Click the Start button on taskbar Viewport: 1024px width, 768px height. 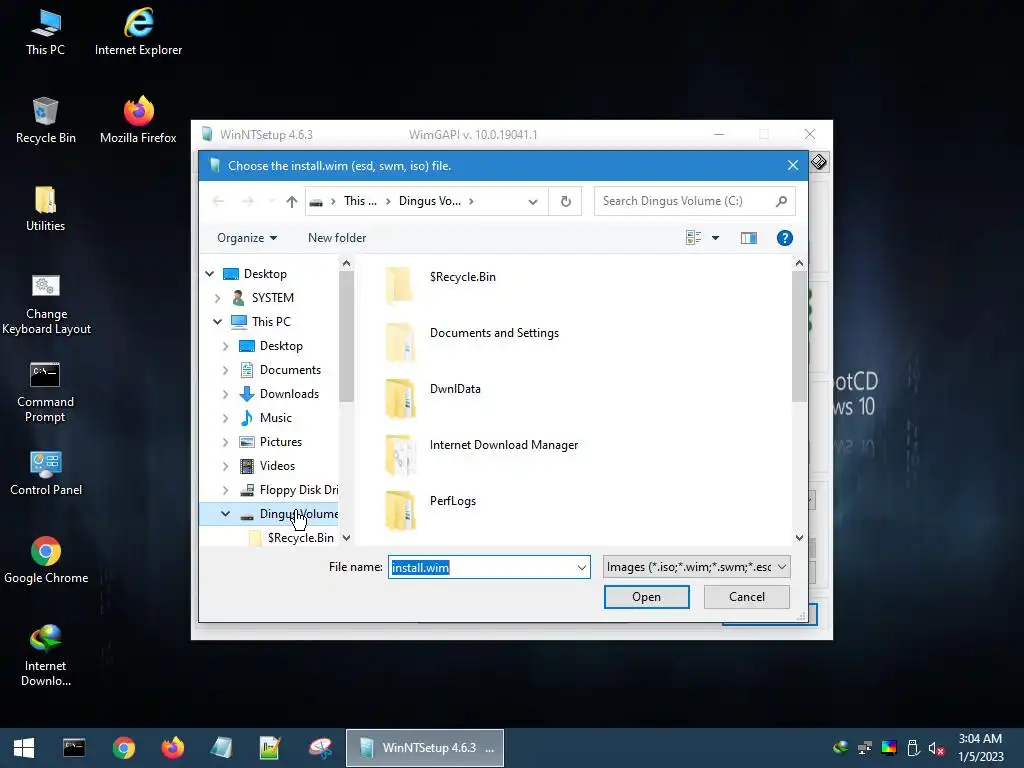pos(24,748)
